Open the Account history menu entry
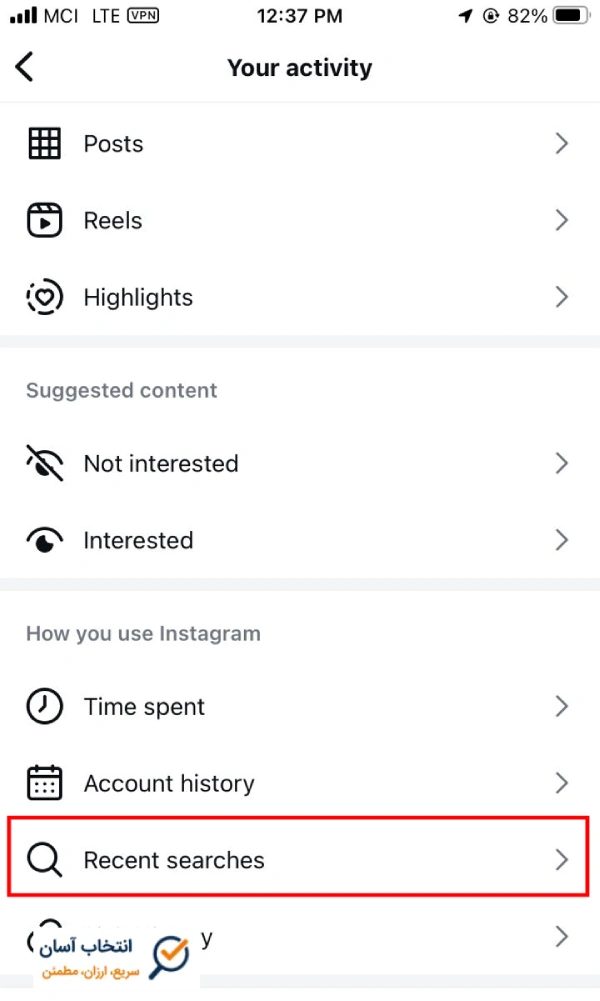 click(x=300, y=783)
